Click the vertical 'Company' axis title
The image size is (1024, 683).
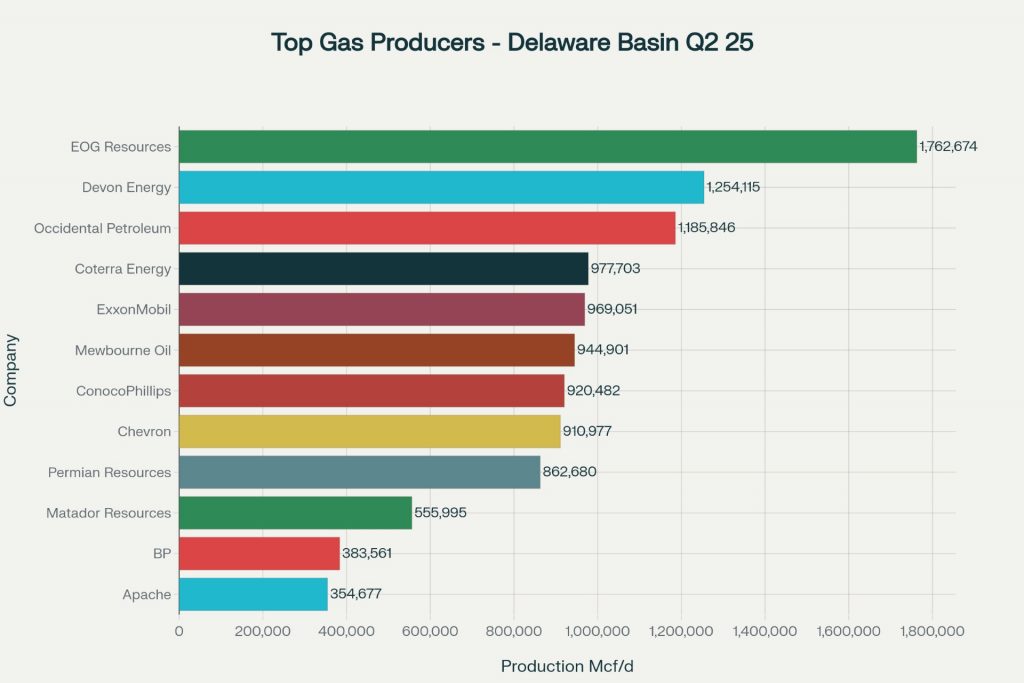[11, 370]
